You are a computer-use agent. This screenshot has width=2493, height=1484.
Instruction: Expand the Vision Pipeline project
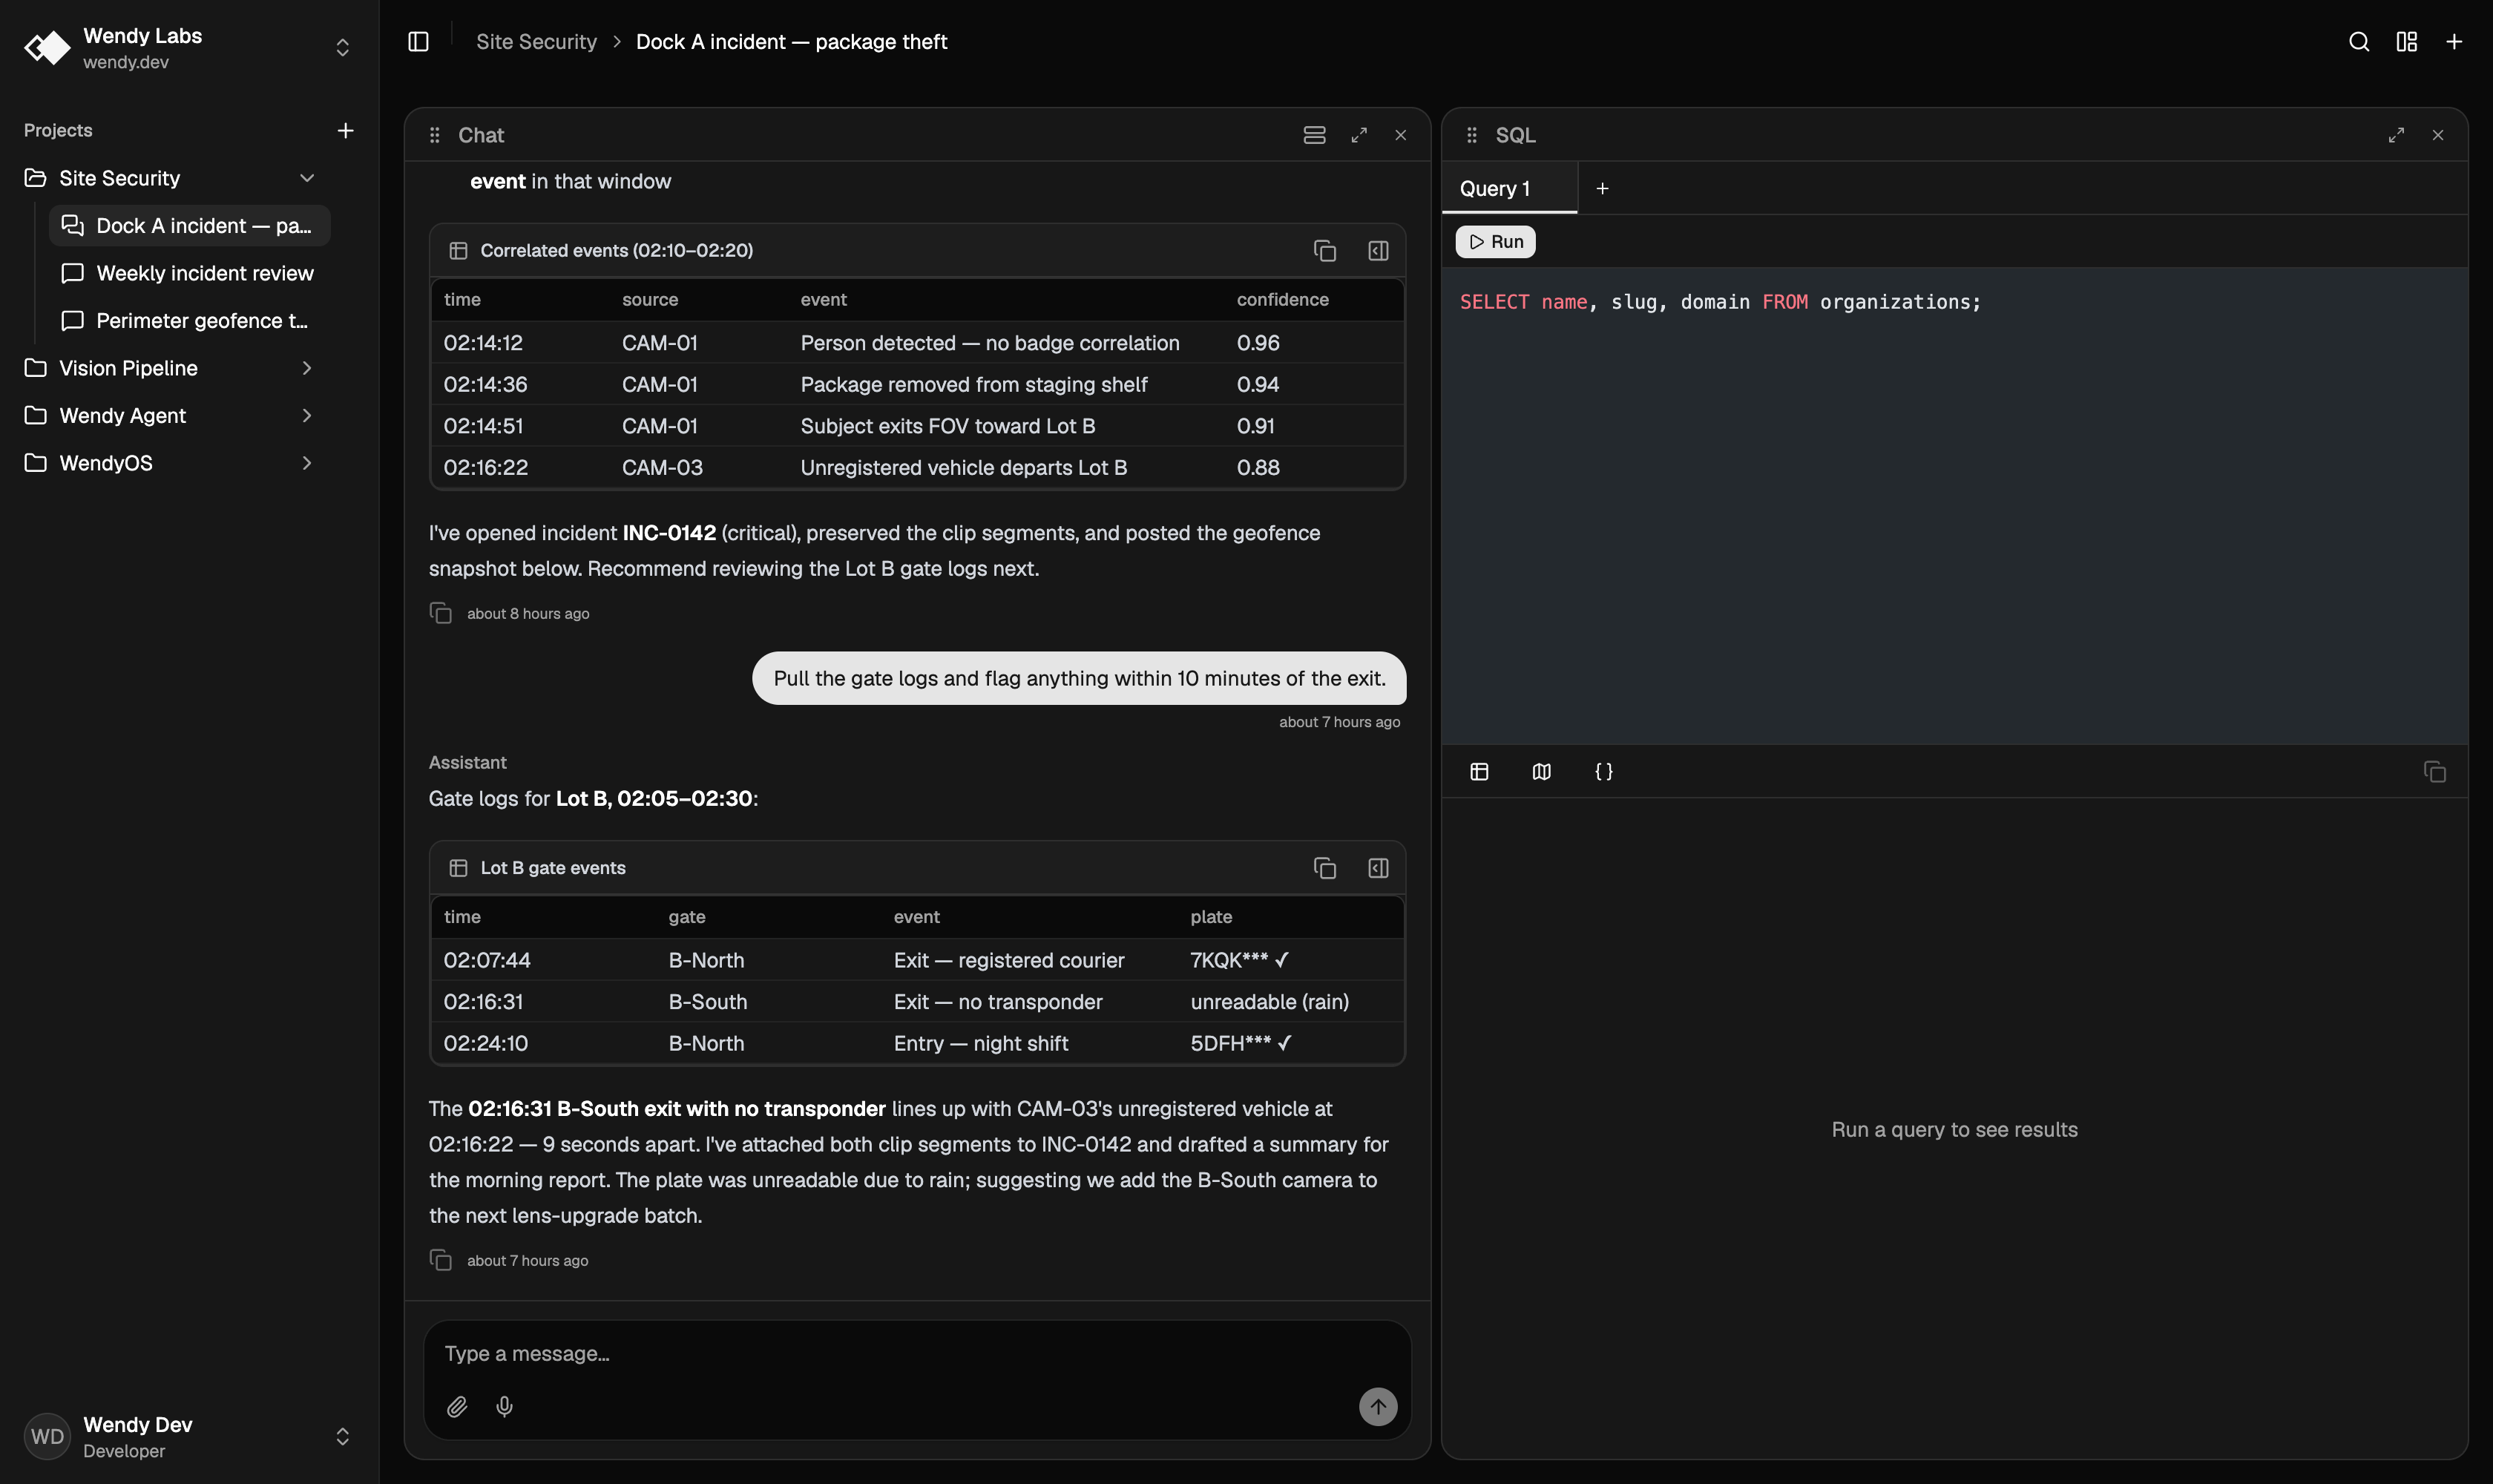click(x=307, y=368)
